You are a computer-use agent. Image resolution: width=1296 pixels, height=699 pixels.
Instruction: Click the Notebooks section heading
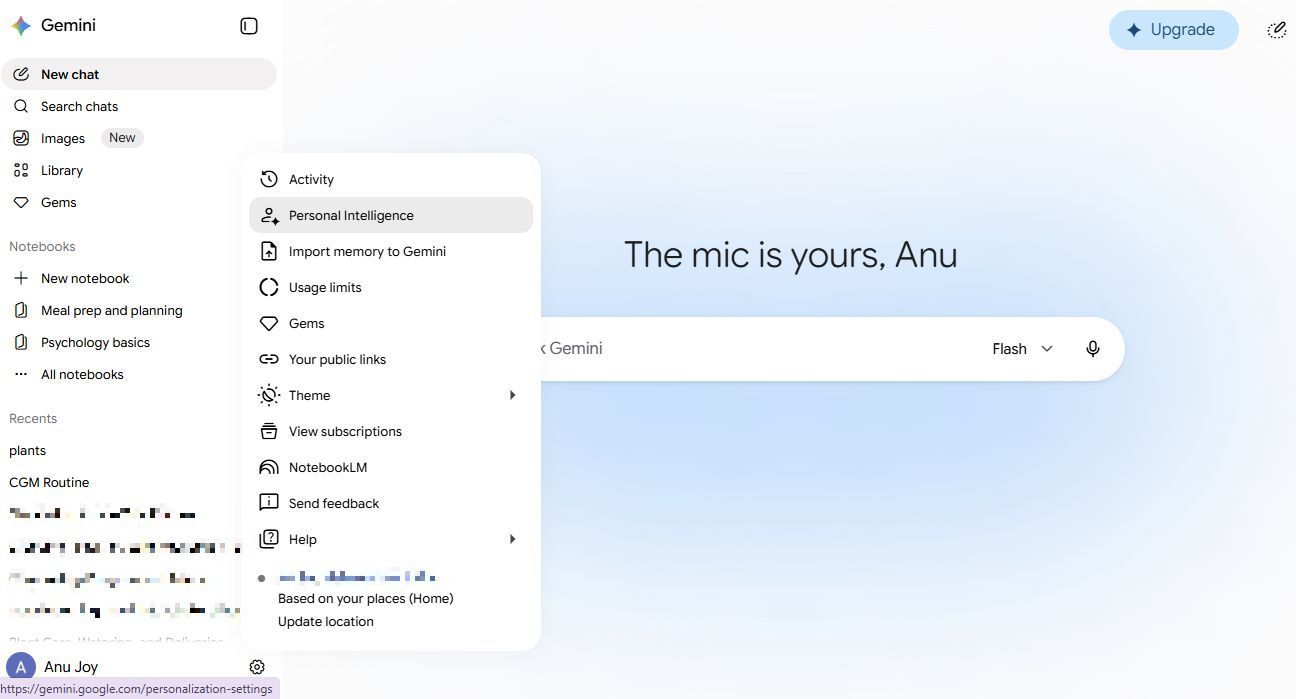[42, 246]
